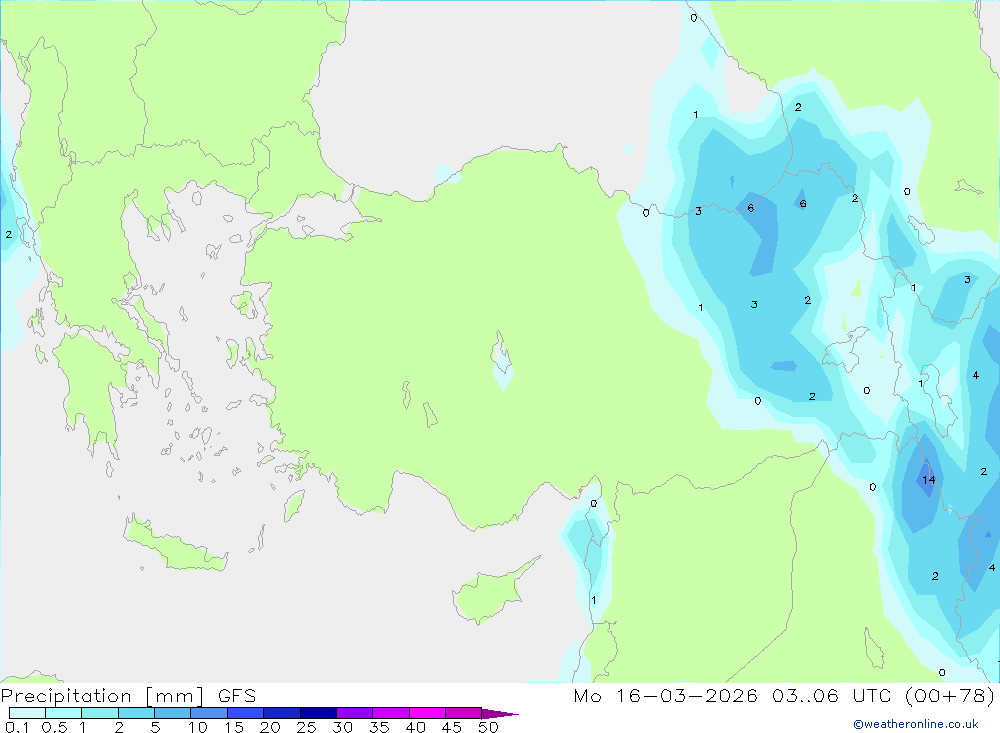This screenshot has width=1000, height=733.
Task: Click the '15' legend scale label
Action: pyautogui.click(x=234, y=727)
